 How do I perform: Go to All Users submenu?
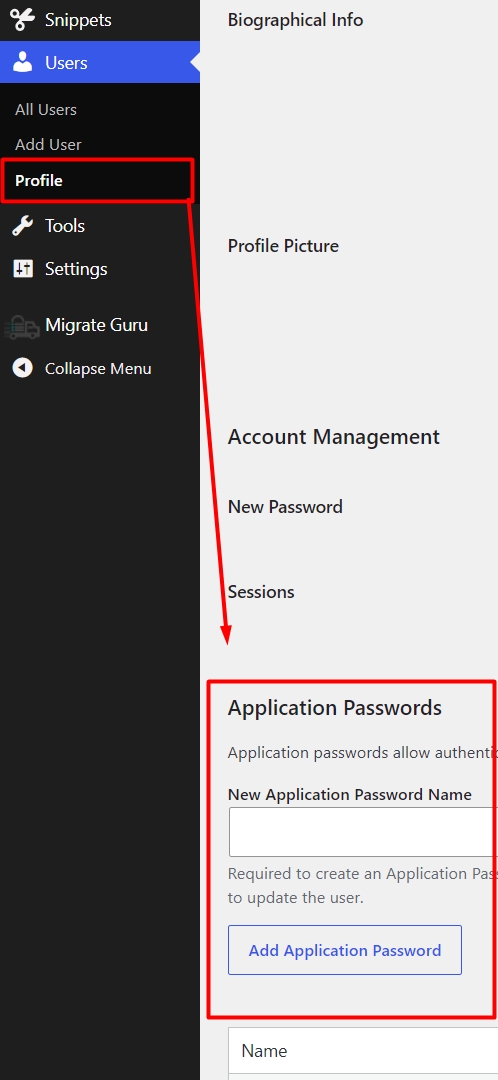[45, 110]
